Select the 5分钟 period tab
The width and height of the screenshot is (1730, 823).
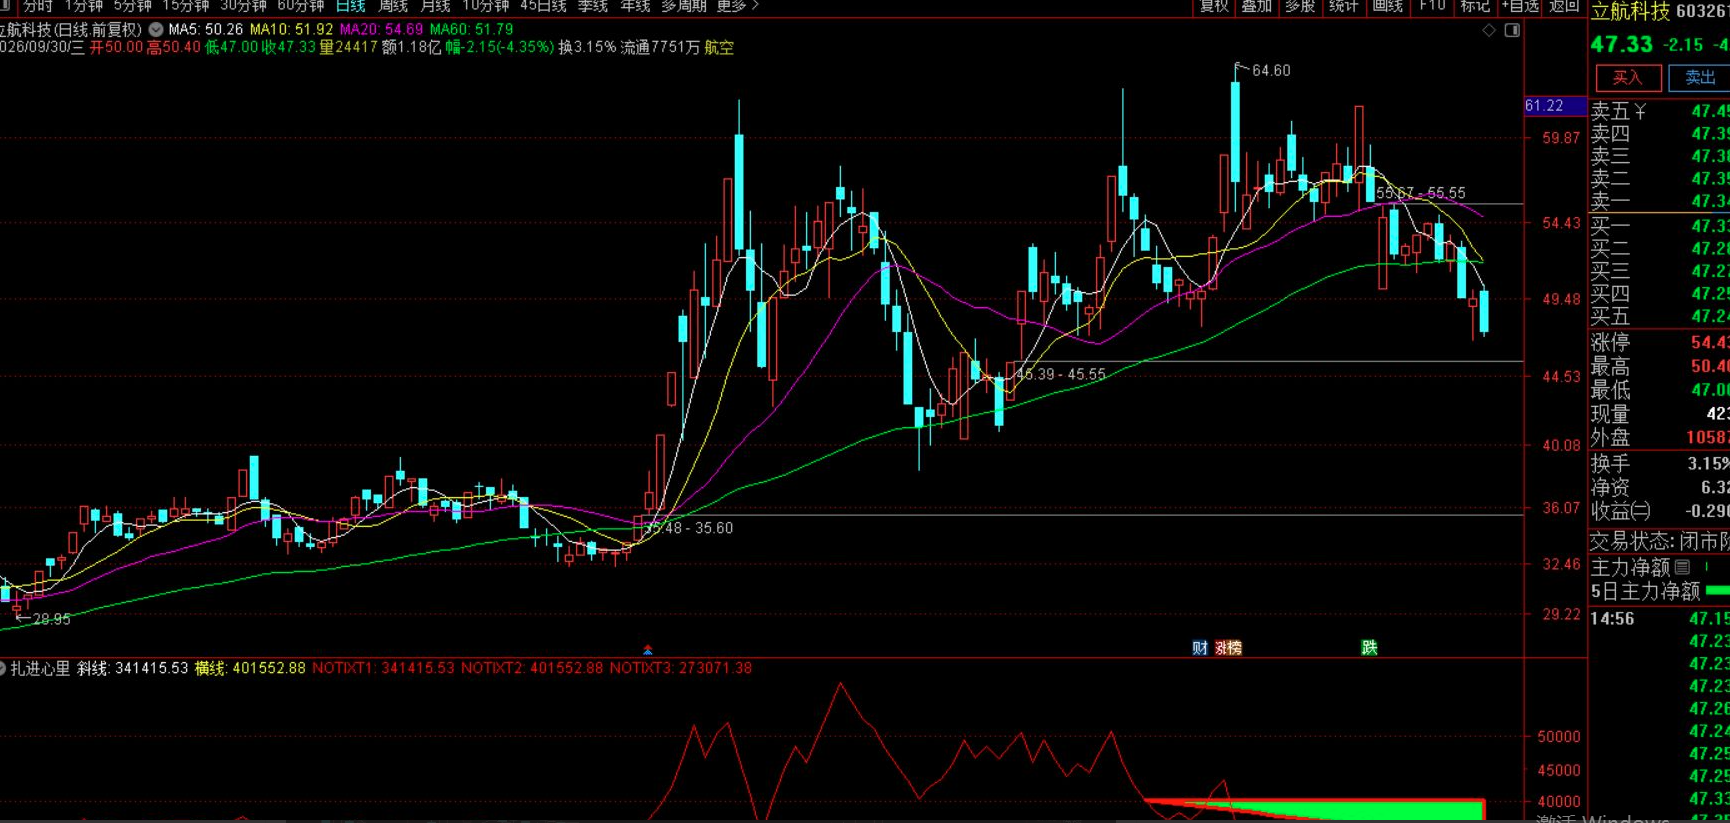(133, 6)
